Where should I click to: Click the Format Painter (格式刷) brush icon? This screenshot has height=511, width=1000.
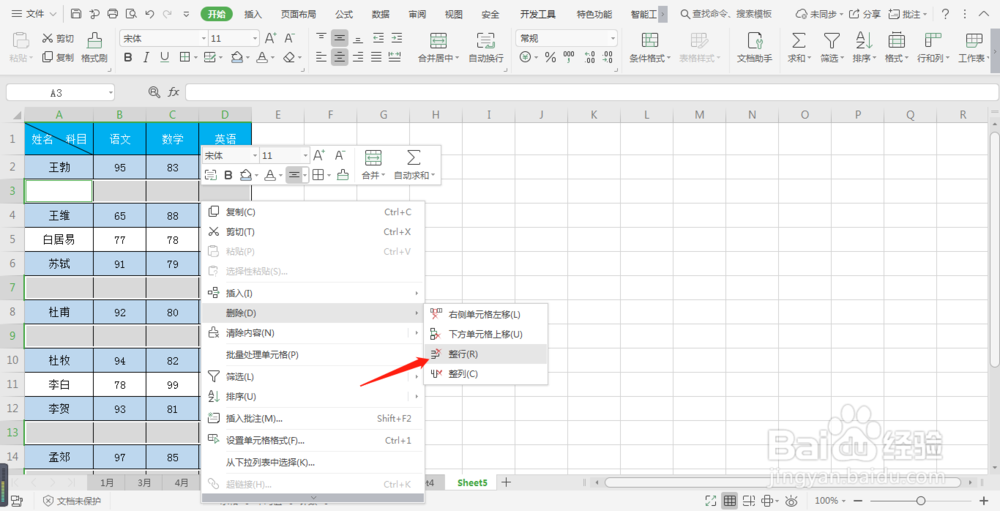[x=94, y=40]
